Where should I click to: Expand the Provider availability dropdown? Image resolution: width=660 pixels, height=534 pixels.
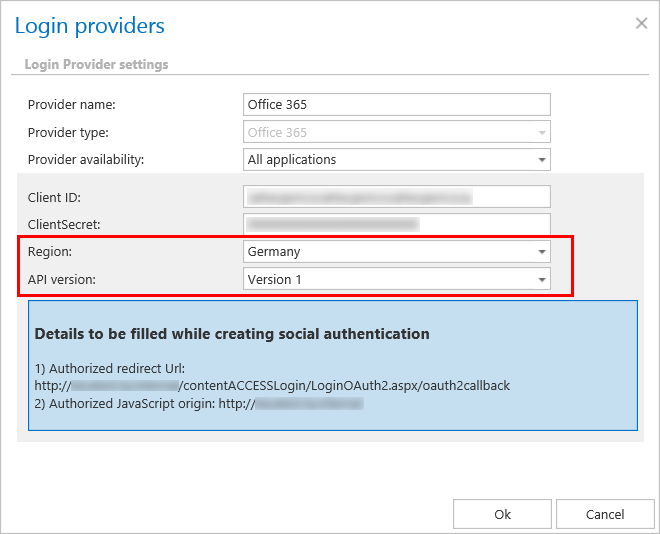397,159
